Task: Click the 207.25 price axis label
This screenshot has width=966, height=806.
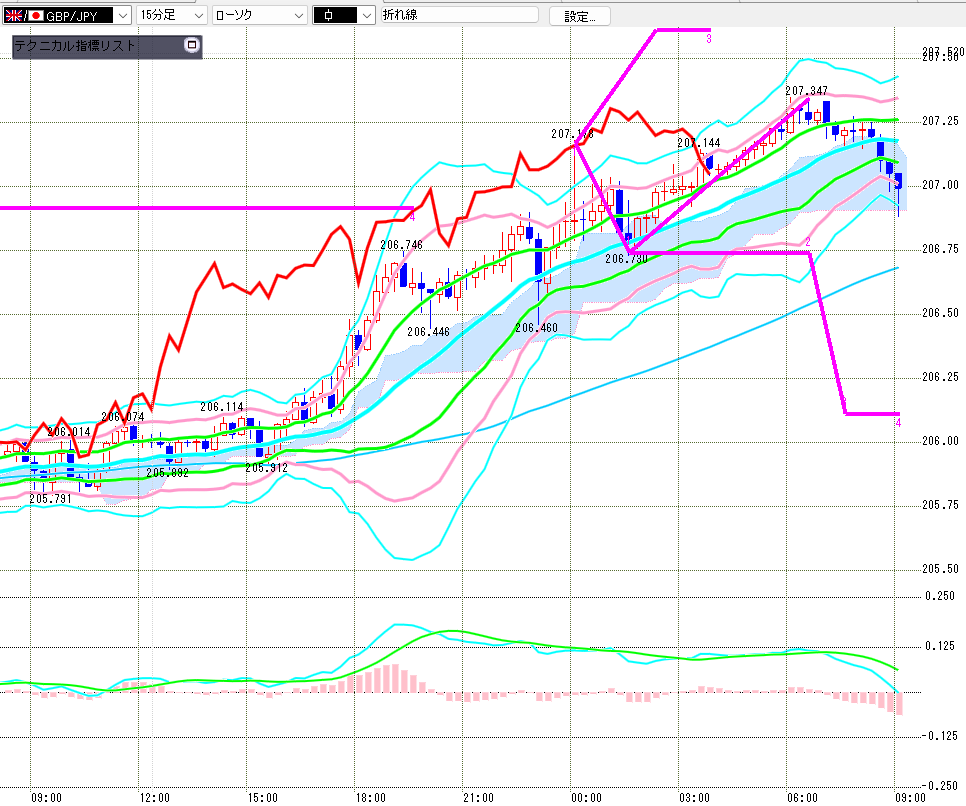Action: point(939,121)
